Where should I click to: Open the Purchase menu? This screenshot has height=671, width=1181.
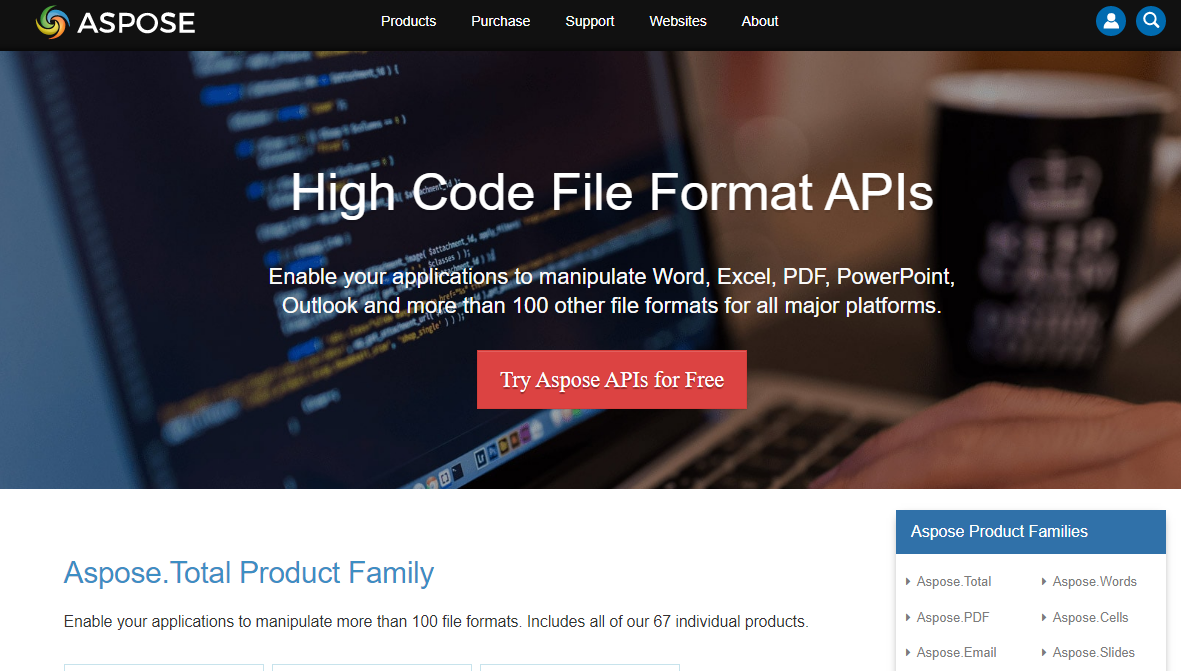click(500, 21)
